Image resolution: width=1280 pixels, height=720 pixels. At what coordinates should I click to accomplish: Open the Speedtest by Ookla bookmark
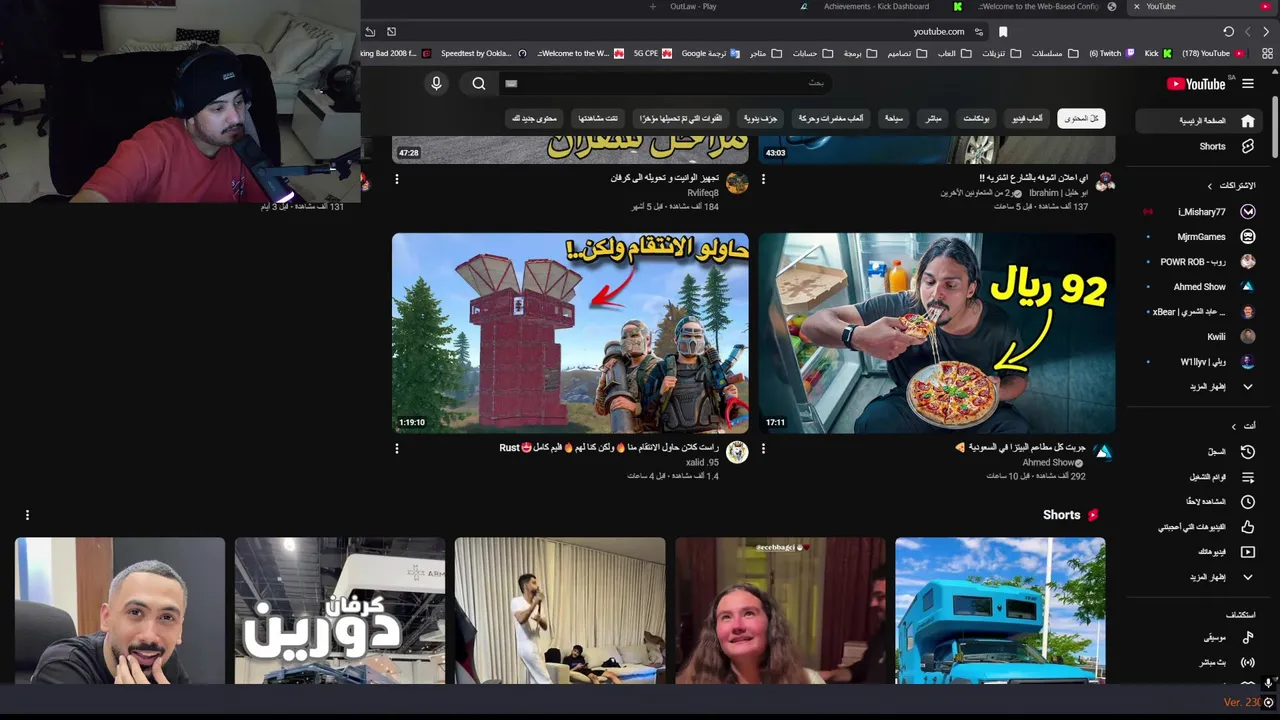482,53
